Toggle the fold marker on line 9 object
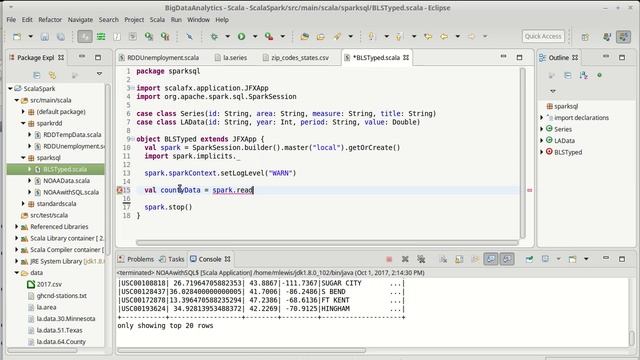Screen dimensions: 640x360 click(x=132, y=139)
